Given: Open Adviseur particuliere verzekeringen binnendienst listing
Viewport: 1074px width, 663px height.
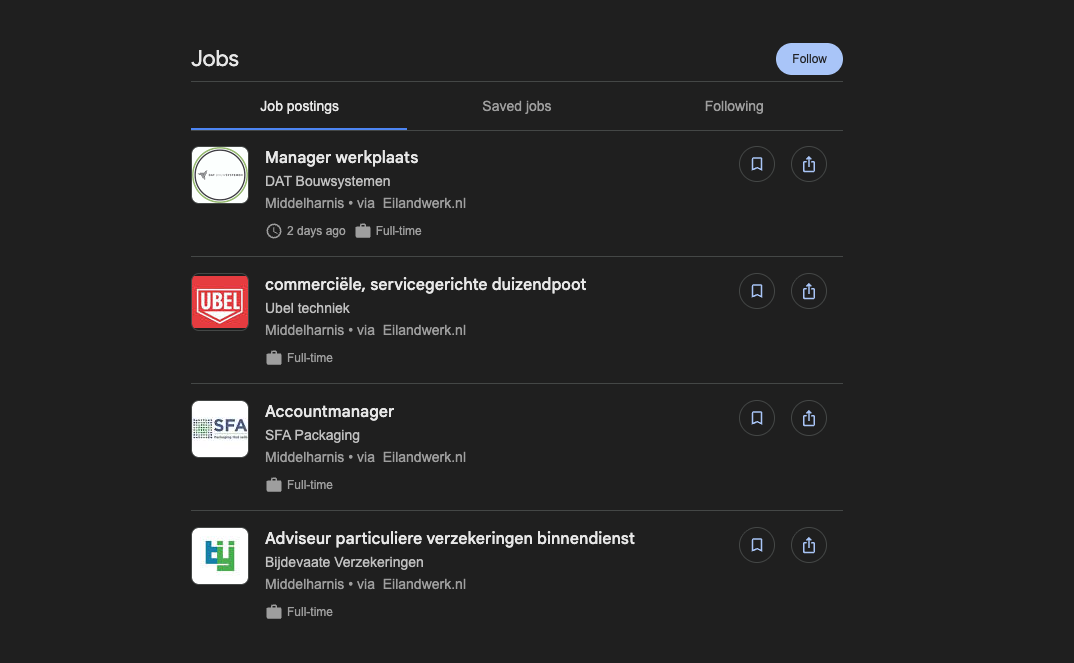Looking at the screenshot, I should (x=449, y=538).
